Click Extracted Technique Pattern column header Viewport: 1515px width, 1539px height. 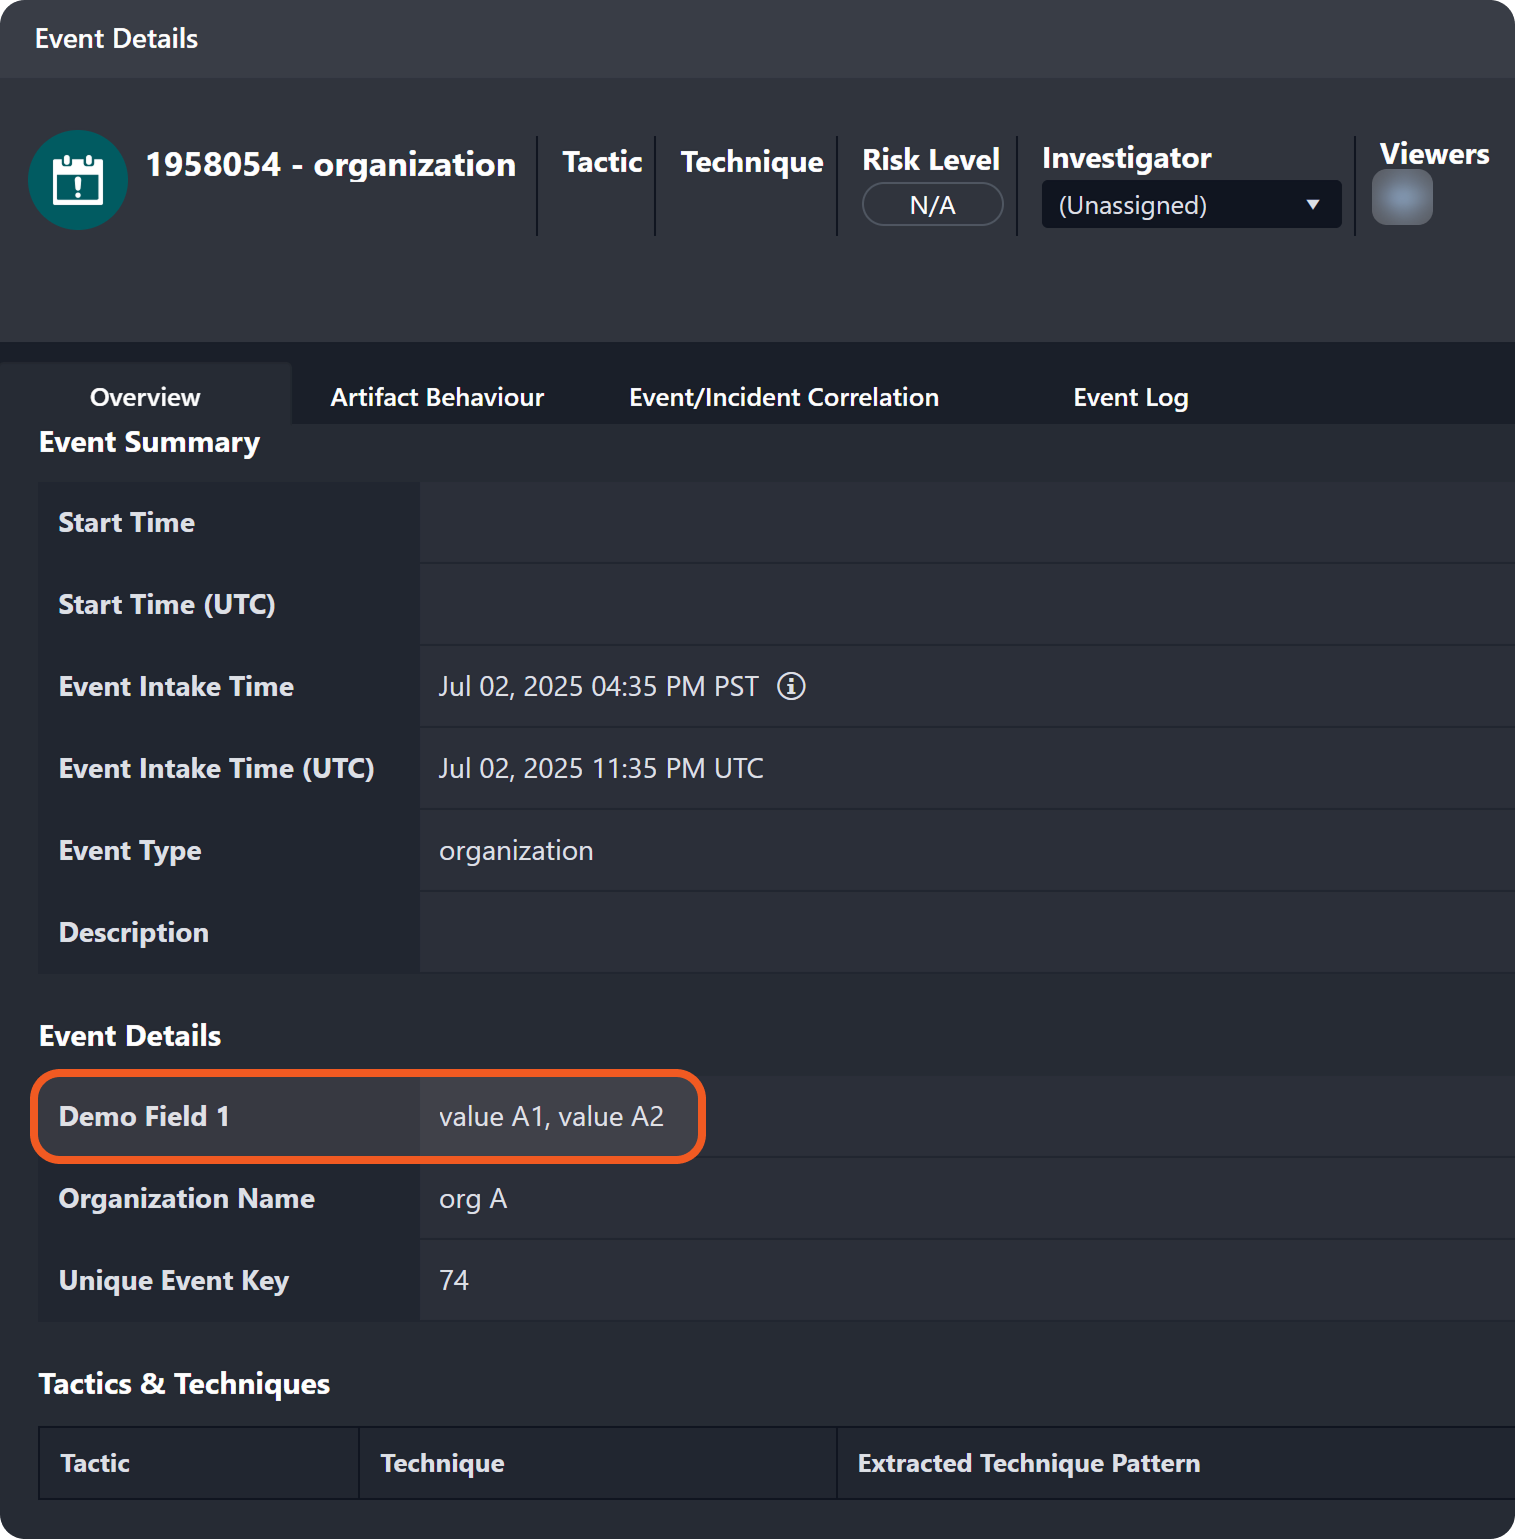(x=1028, y=1463)
